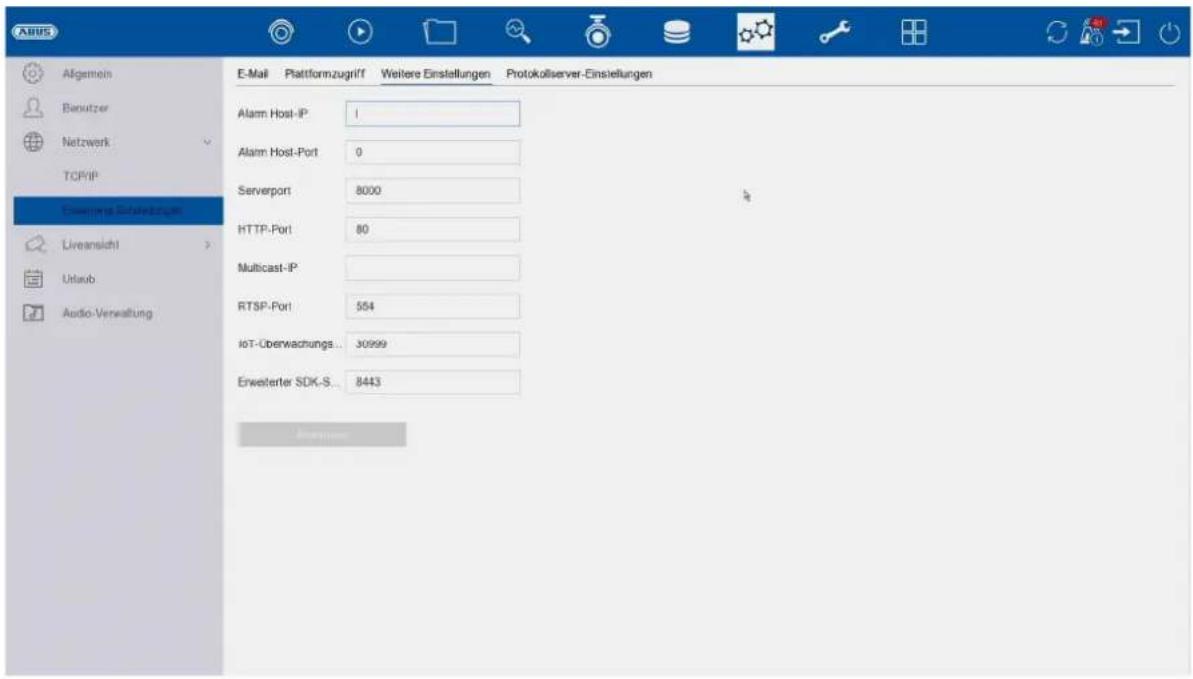Screen dimensions: 1193x679
Task: Click the logout arrow icon
Action: tap(1127, 32)
